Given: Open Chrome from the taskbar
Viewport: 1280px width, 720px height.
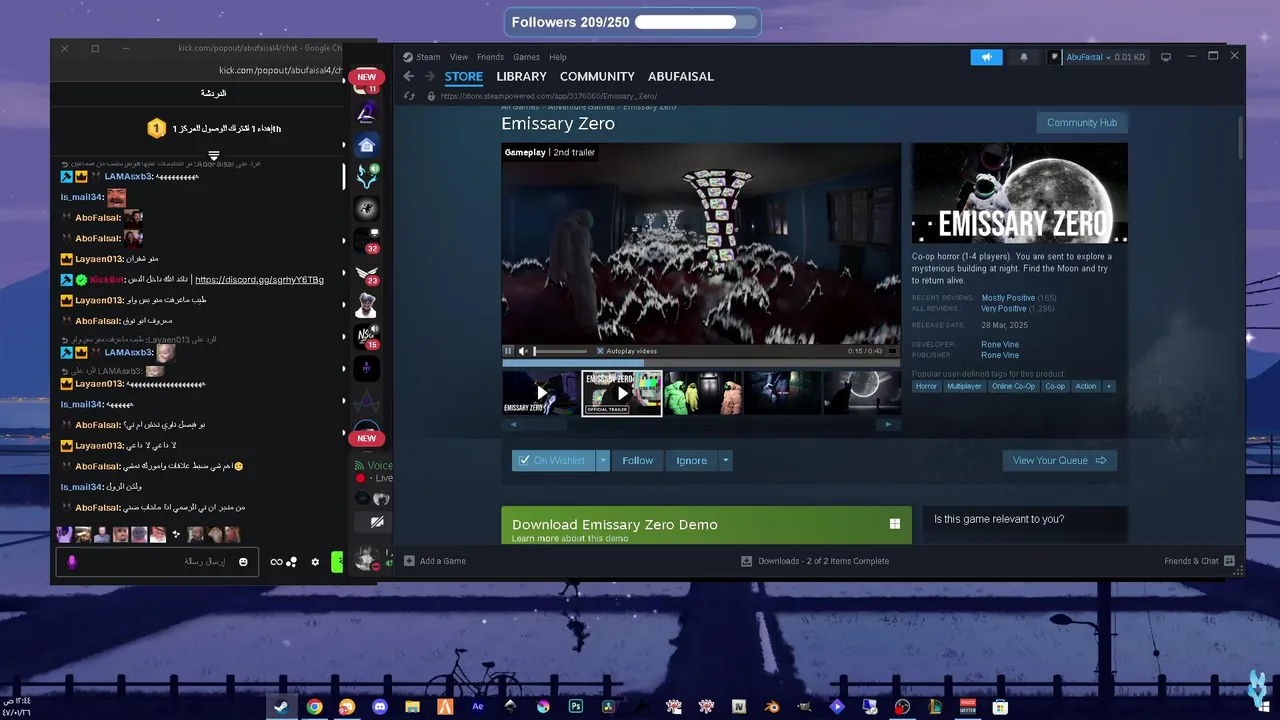Looking at the screenshot, I should coord(315,706).
